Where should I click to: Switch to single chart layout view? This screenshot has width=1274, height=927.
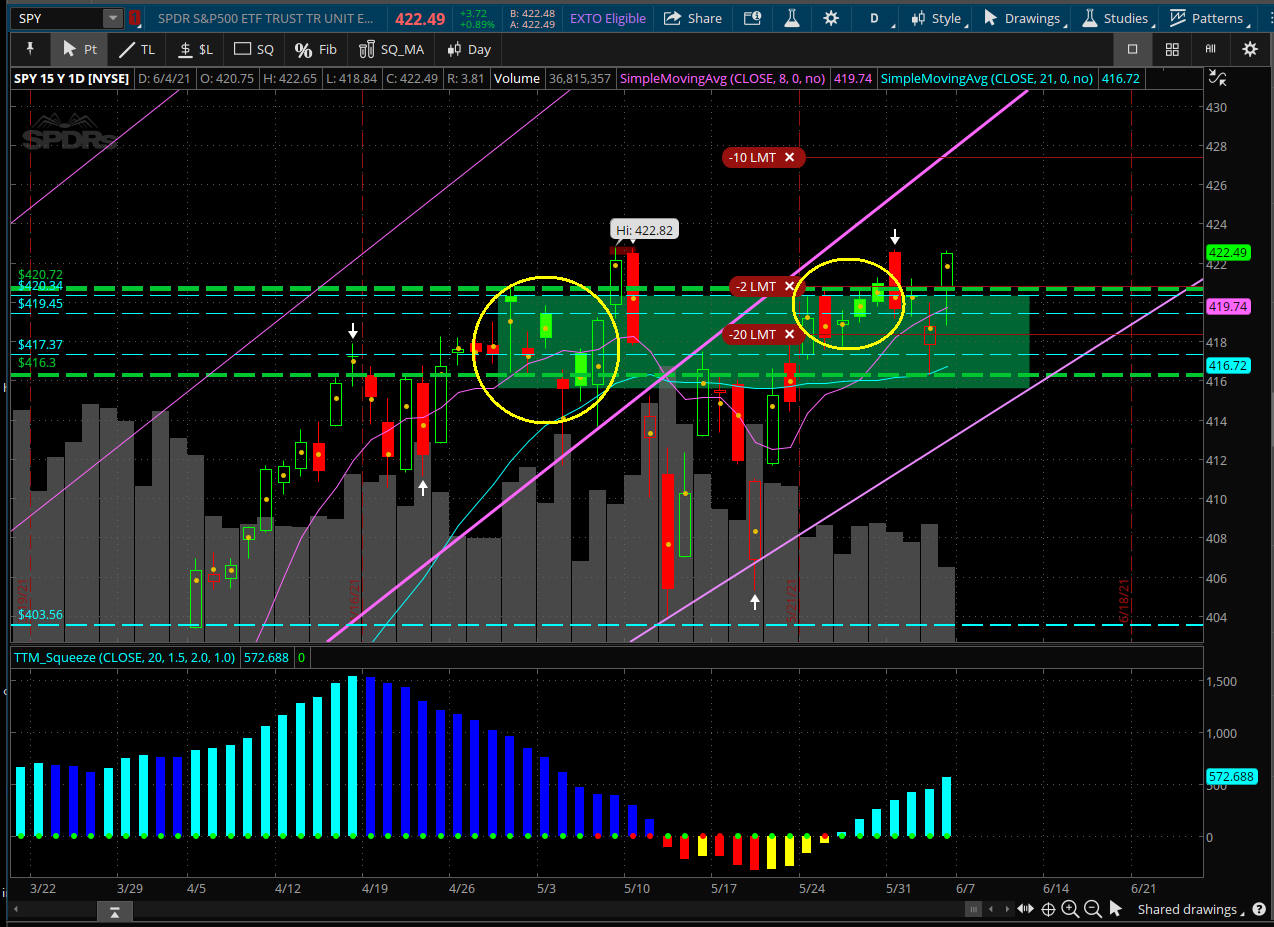tap(1133, 49)
